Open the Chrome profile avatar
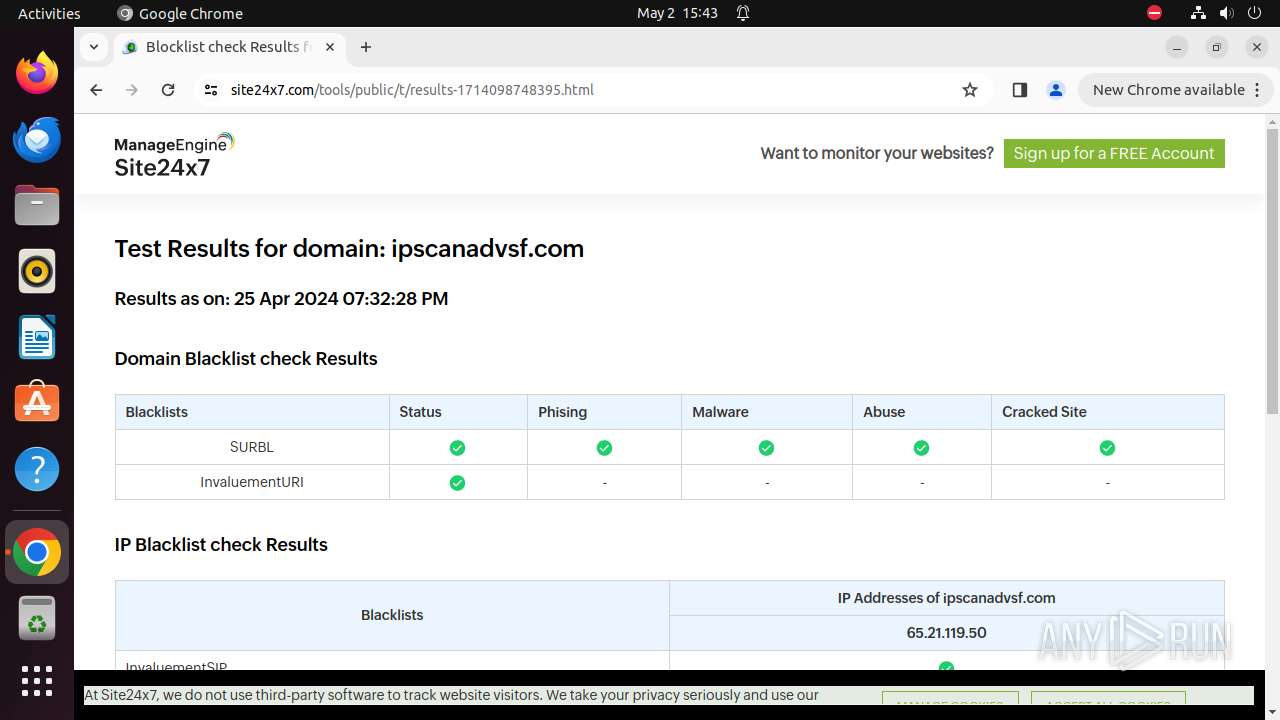 pyautogui.click(x=1056, y=90)
